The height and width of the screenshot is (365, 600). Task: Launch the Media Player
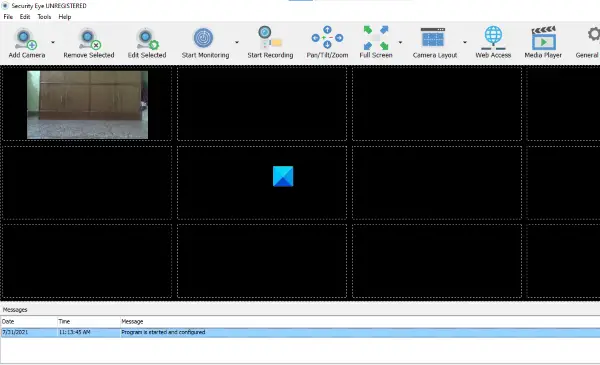(543, 42)
